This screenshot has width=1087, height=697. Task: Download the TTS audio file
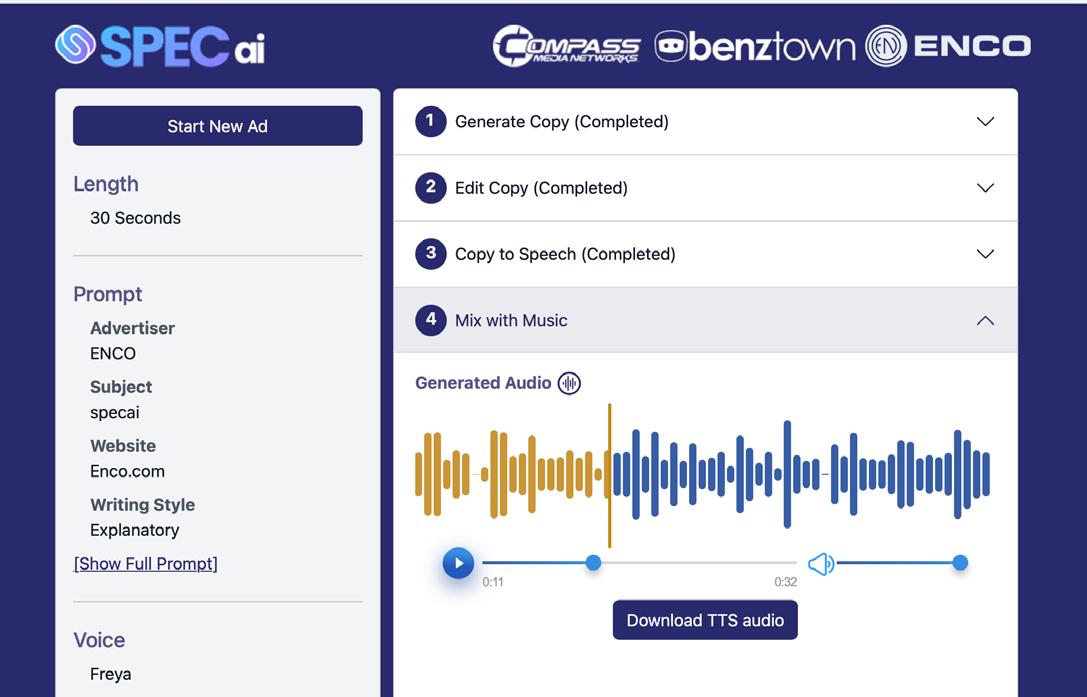point(705,620)
